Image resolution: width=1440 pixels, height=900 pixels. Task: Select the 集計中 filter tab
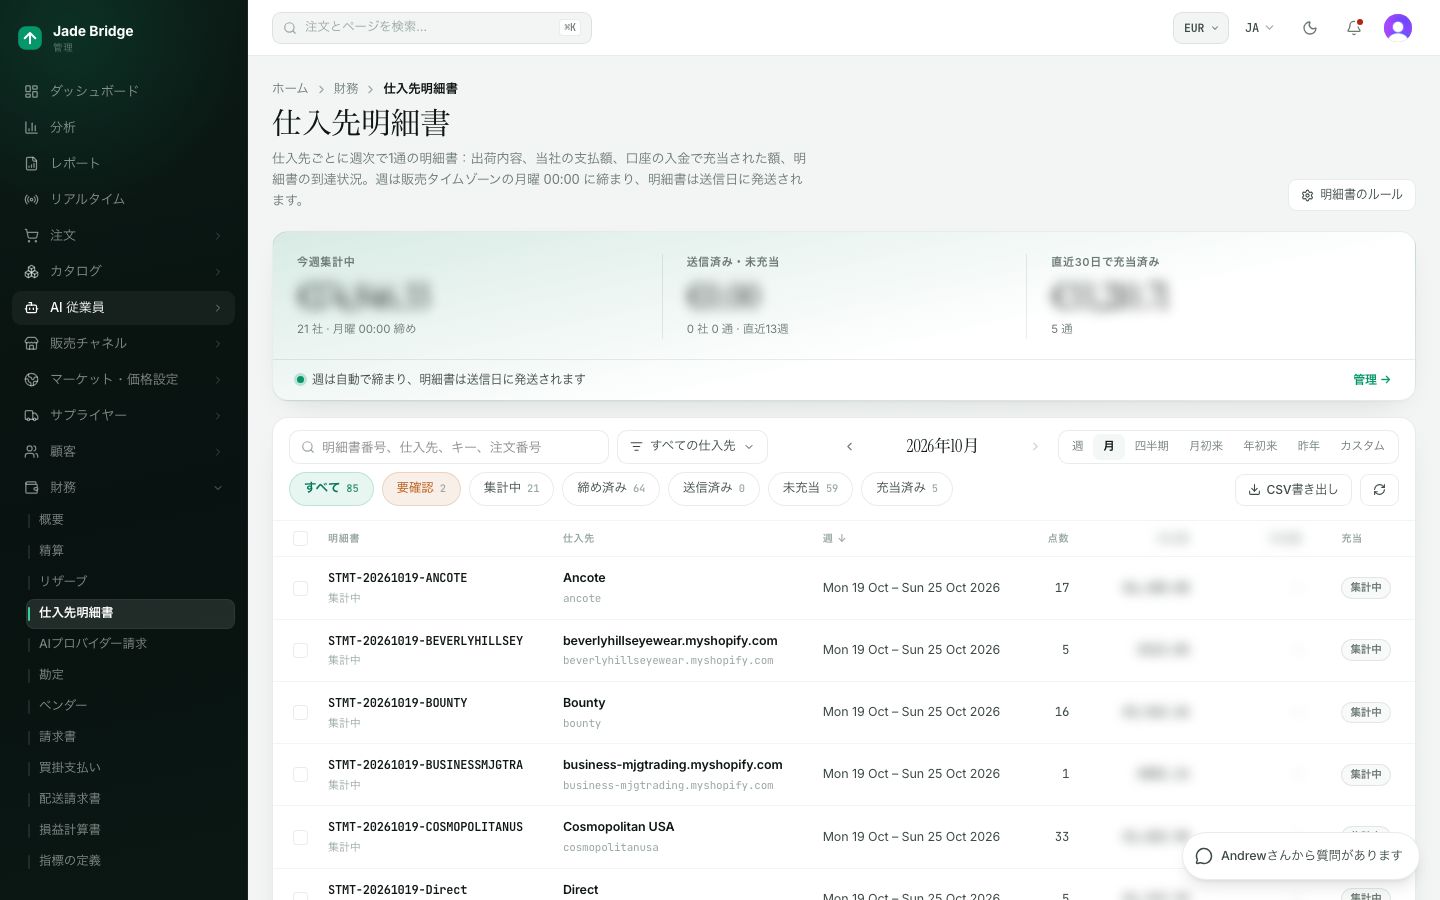pos(511,488)
